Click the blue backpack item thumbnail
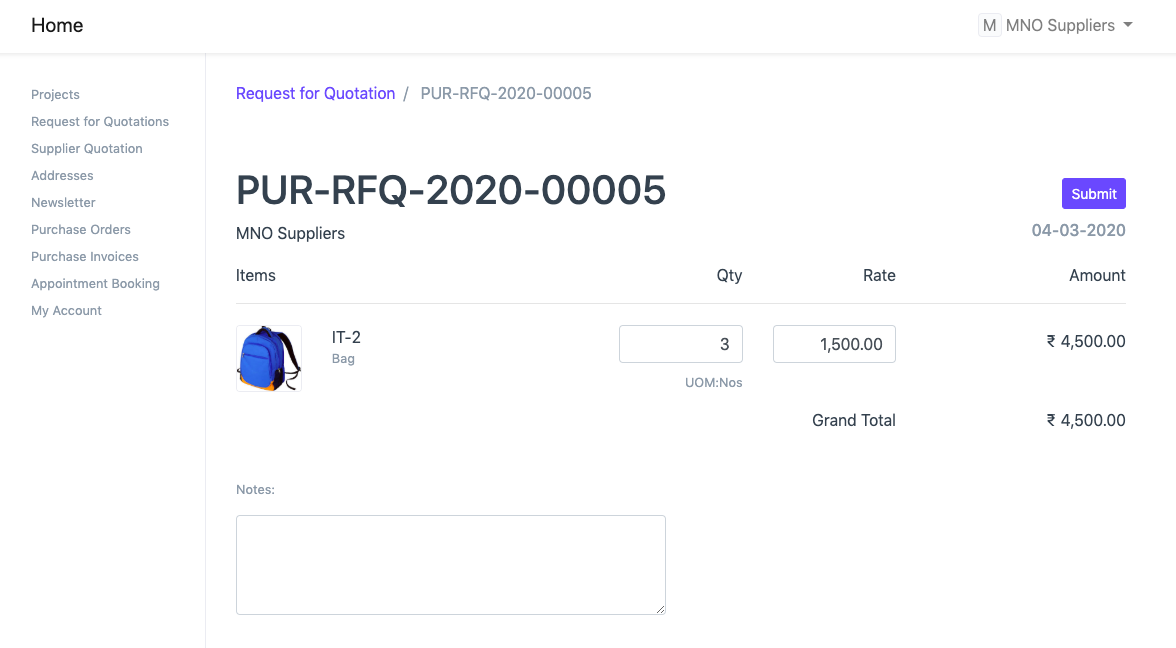1176x648 pixels. 268,358
